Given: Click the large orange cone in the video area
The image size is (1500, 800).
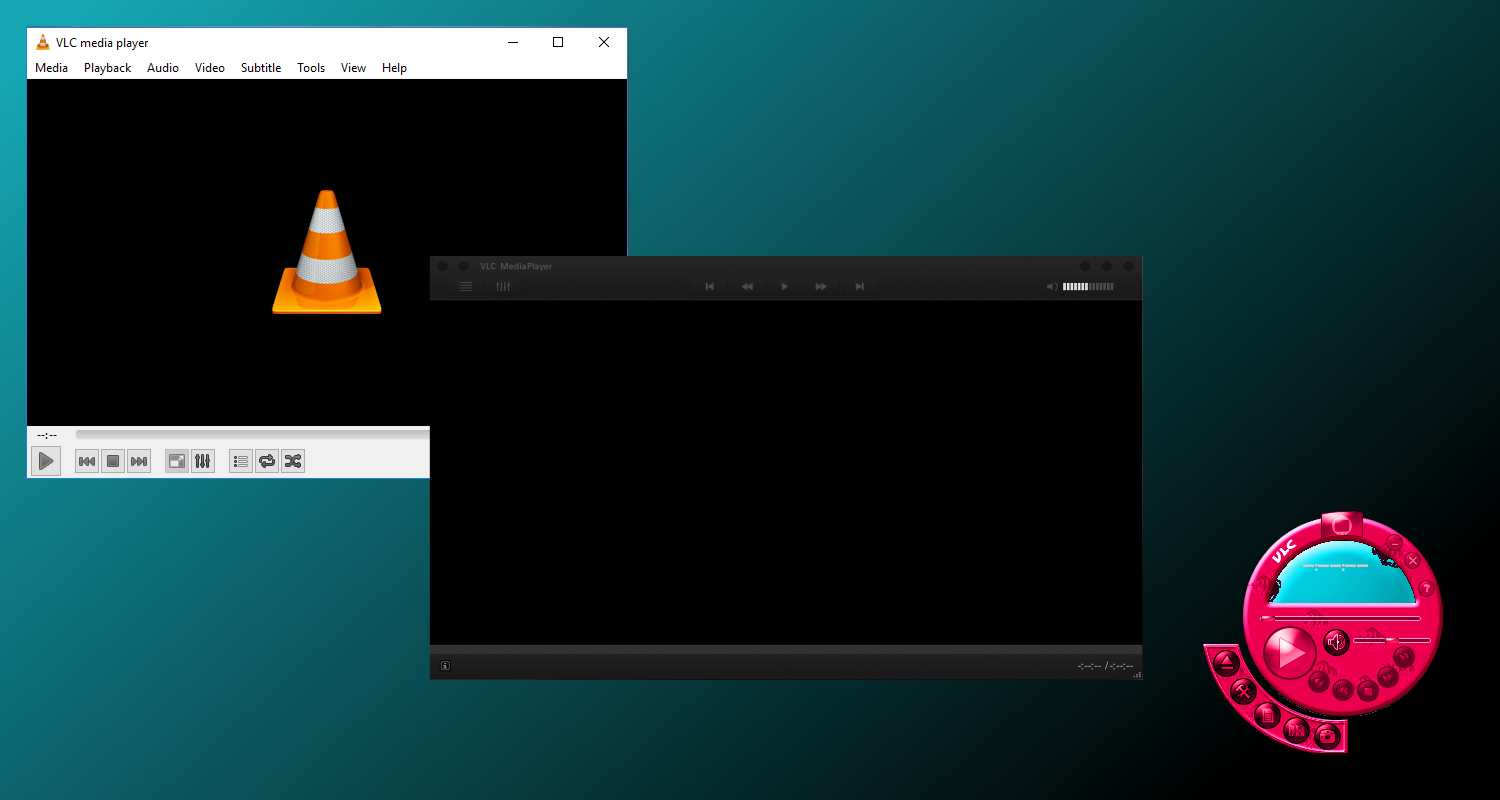Looking at the screenshot, I should [327, 252].
